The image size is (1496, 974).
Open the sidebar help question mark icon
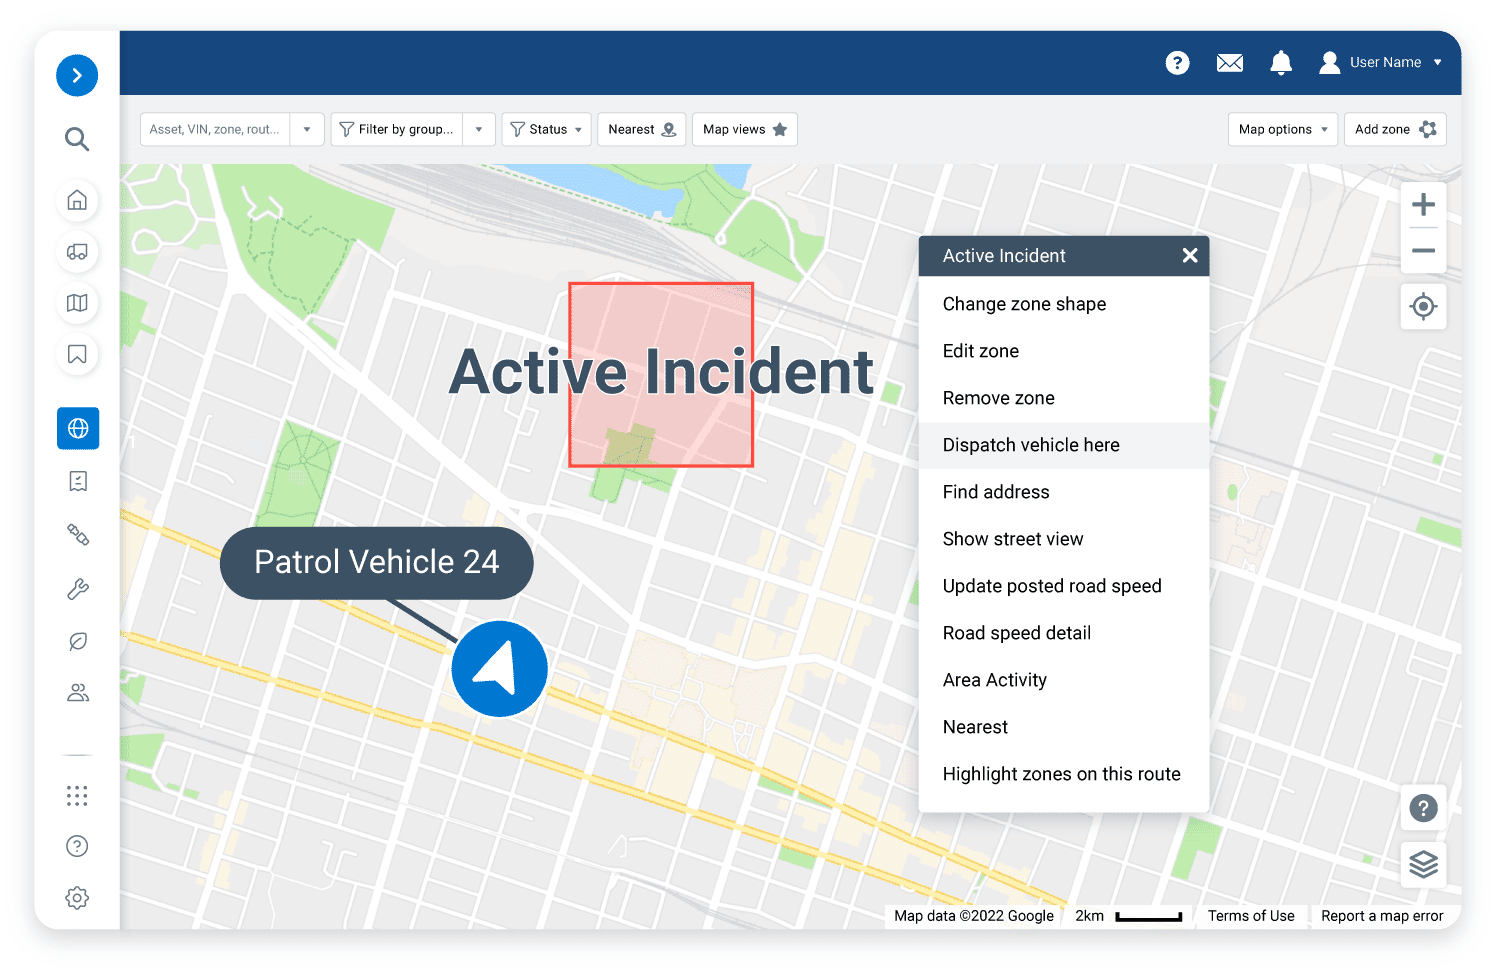tap(77, 846)
